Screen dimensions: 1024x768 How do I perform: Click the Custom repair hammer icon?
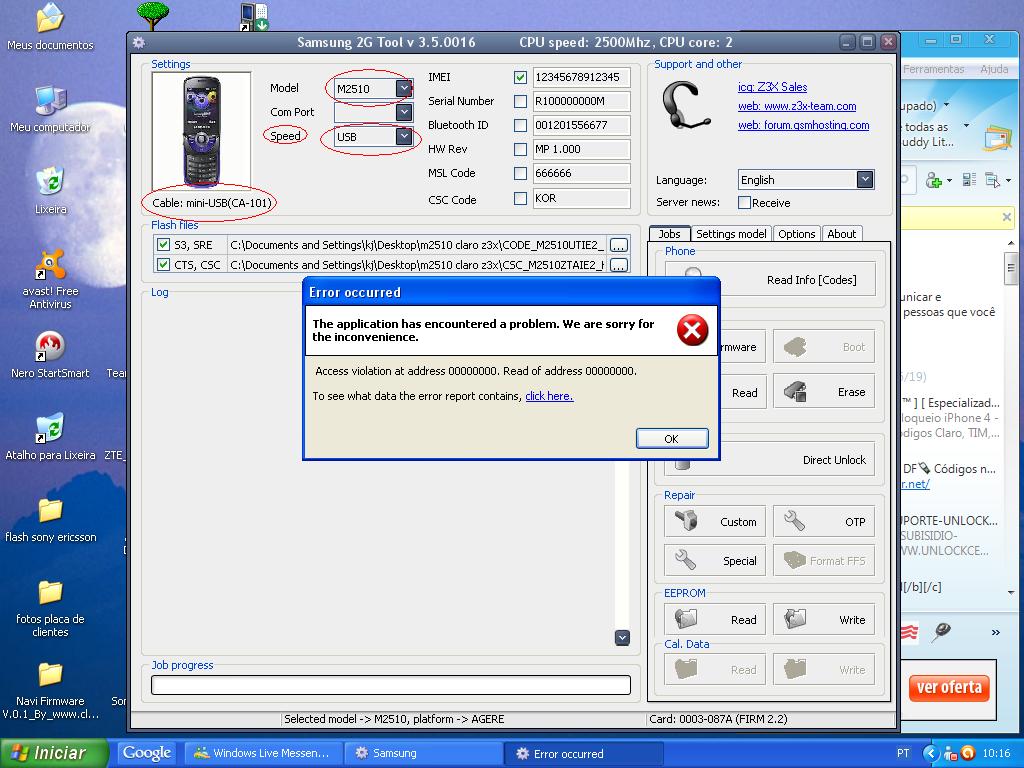tap(686, 520)
